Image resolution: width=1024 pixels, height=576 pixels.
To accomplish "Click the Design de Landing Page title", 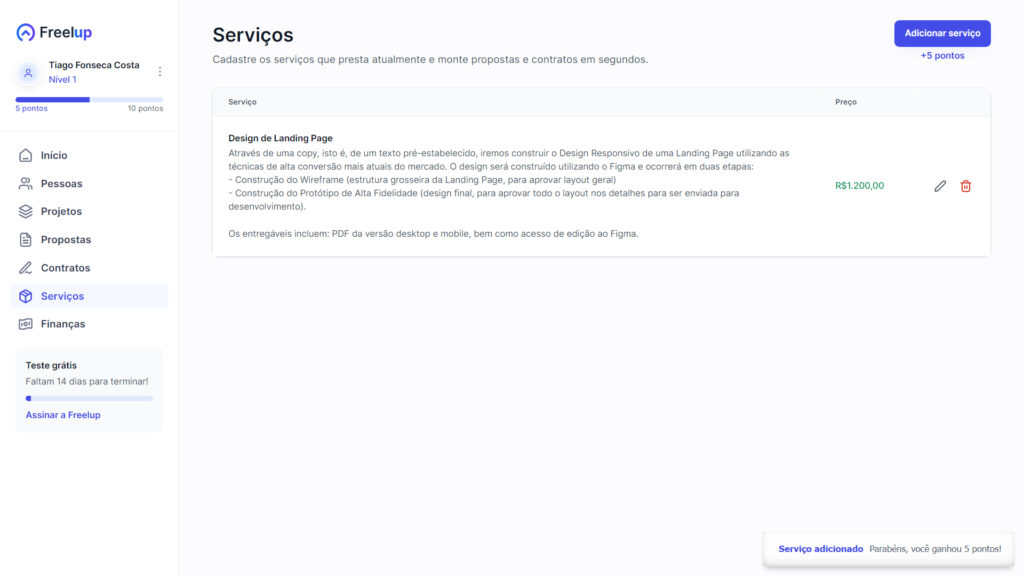I will tap(280, 138).
